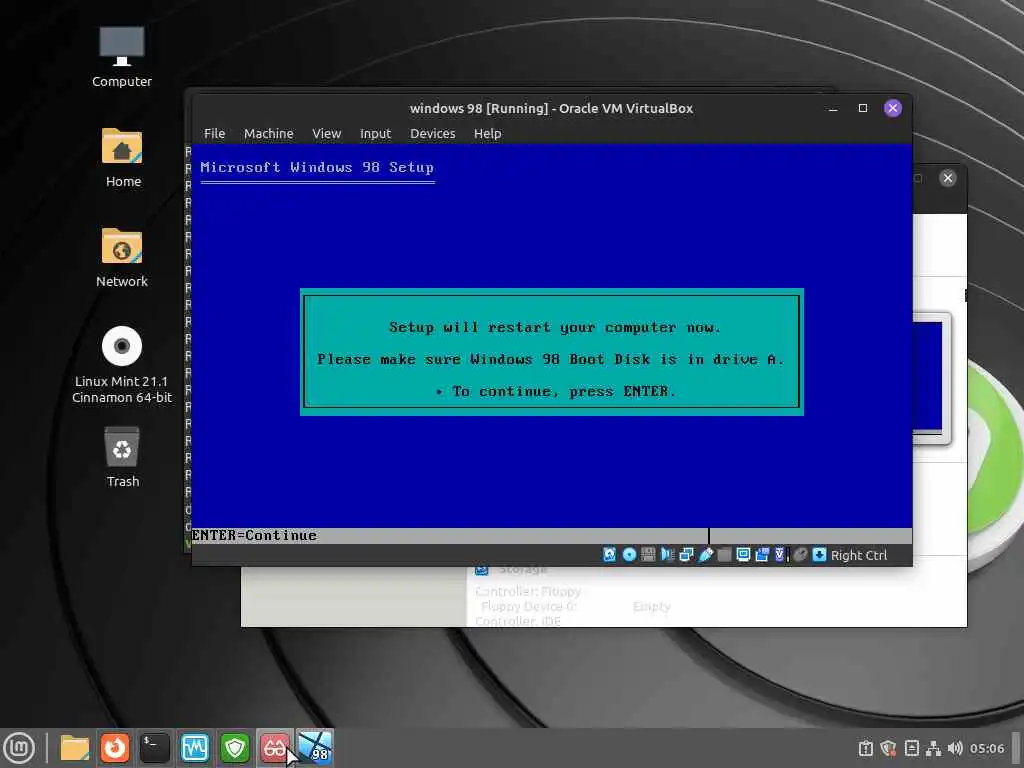Click the hard disk activity status icon
Screen dimensions: 1024x768
(x=609, y=555)
